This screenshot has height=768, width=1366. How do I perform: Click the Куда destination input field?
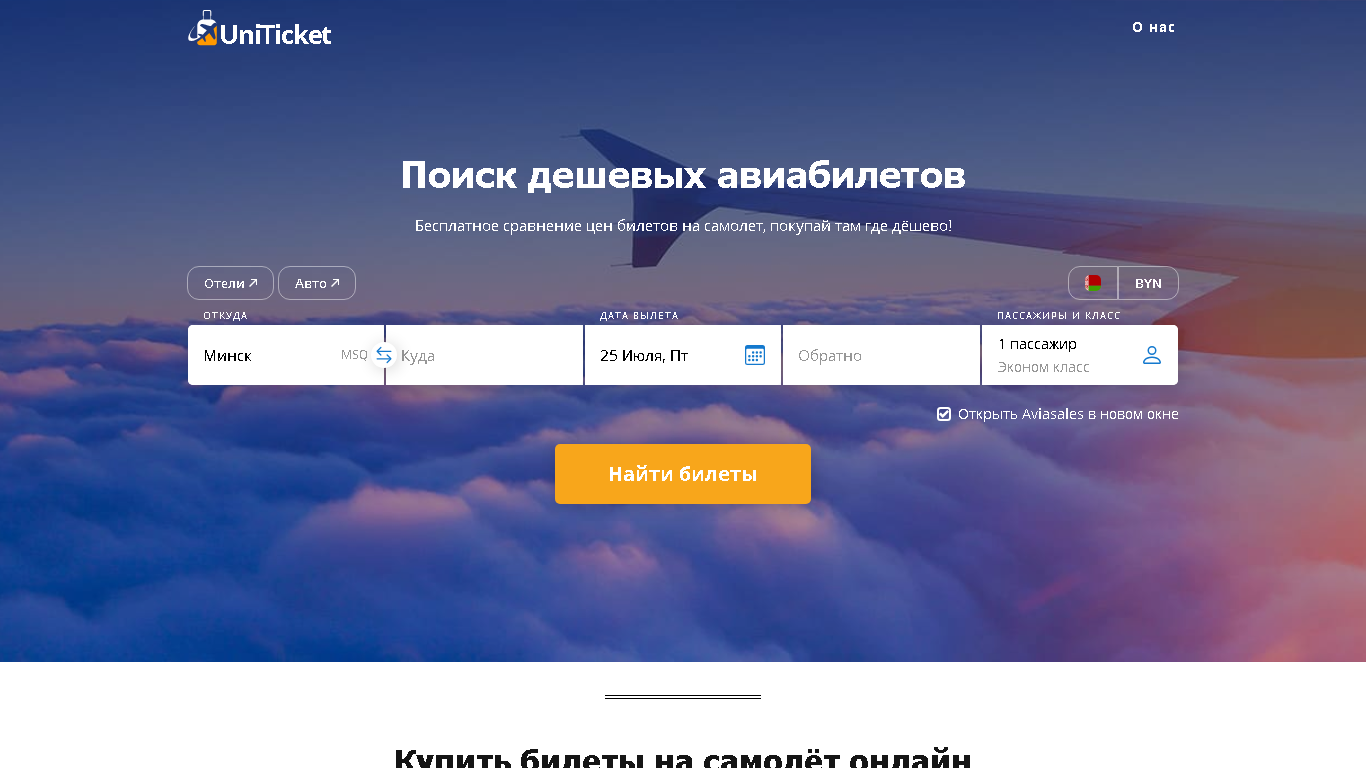tap(484, 355)
